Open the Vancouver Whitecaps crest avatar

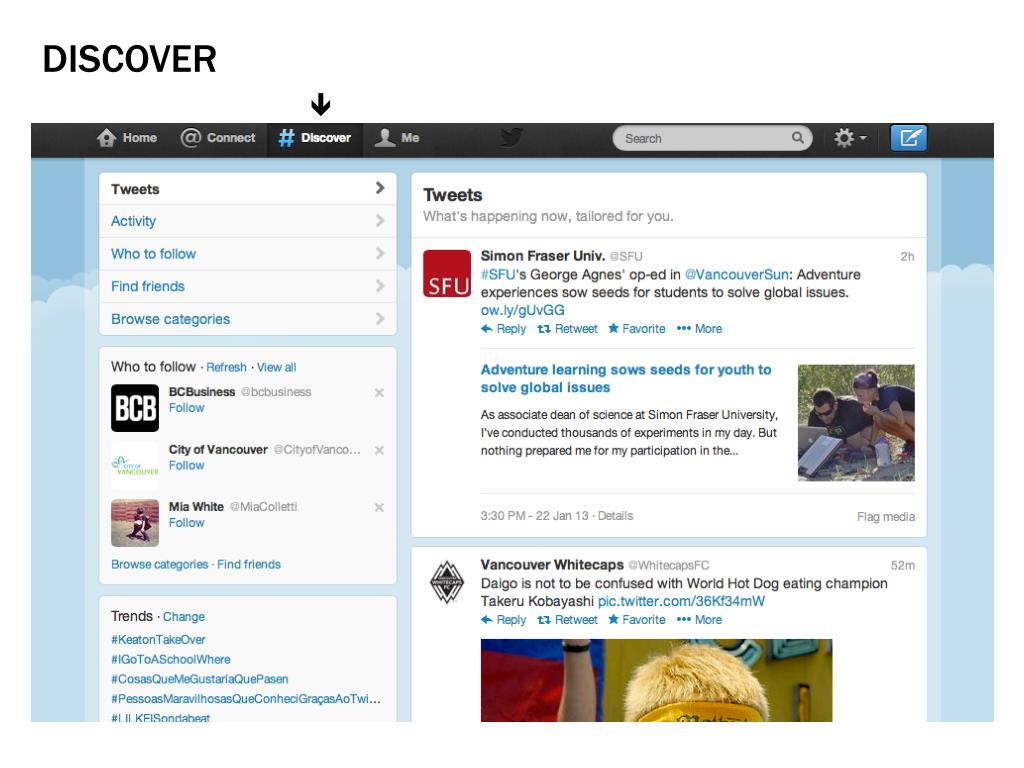(447, 582)
